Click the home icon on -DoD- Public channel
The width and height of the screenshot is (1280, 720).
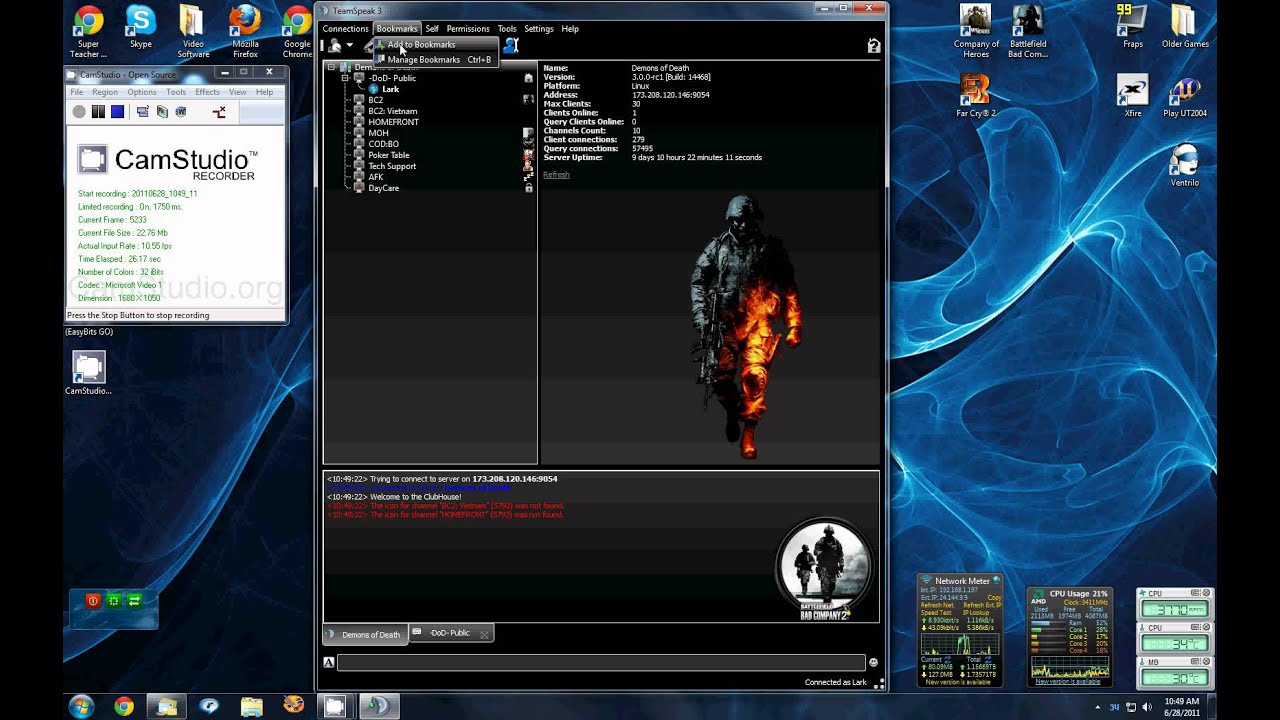(528, 78)
